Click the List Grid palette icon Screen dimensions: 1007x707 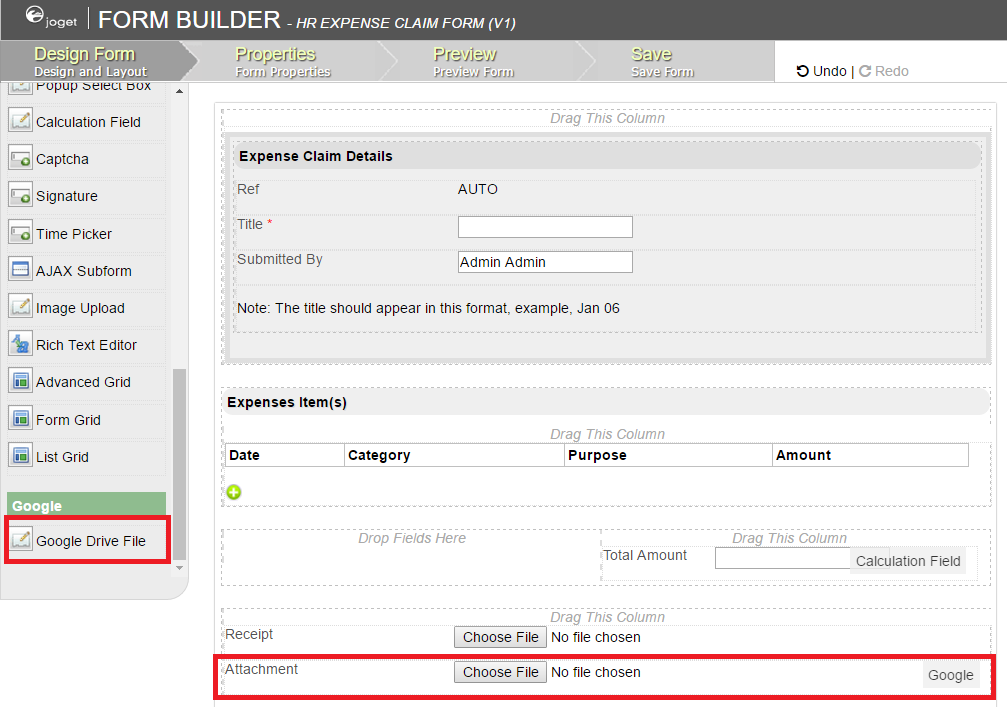pyautogui.click(x=21, y=456)
